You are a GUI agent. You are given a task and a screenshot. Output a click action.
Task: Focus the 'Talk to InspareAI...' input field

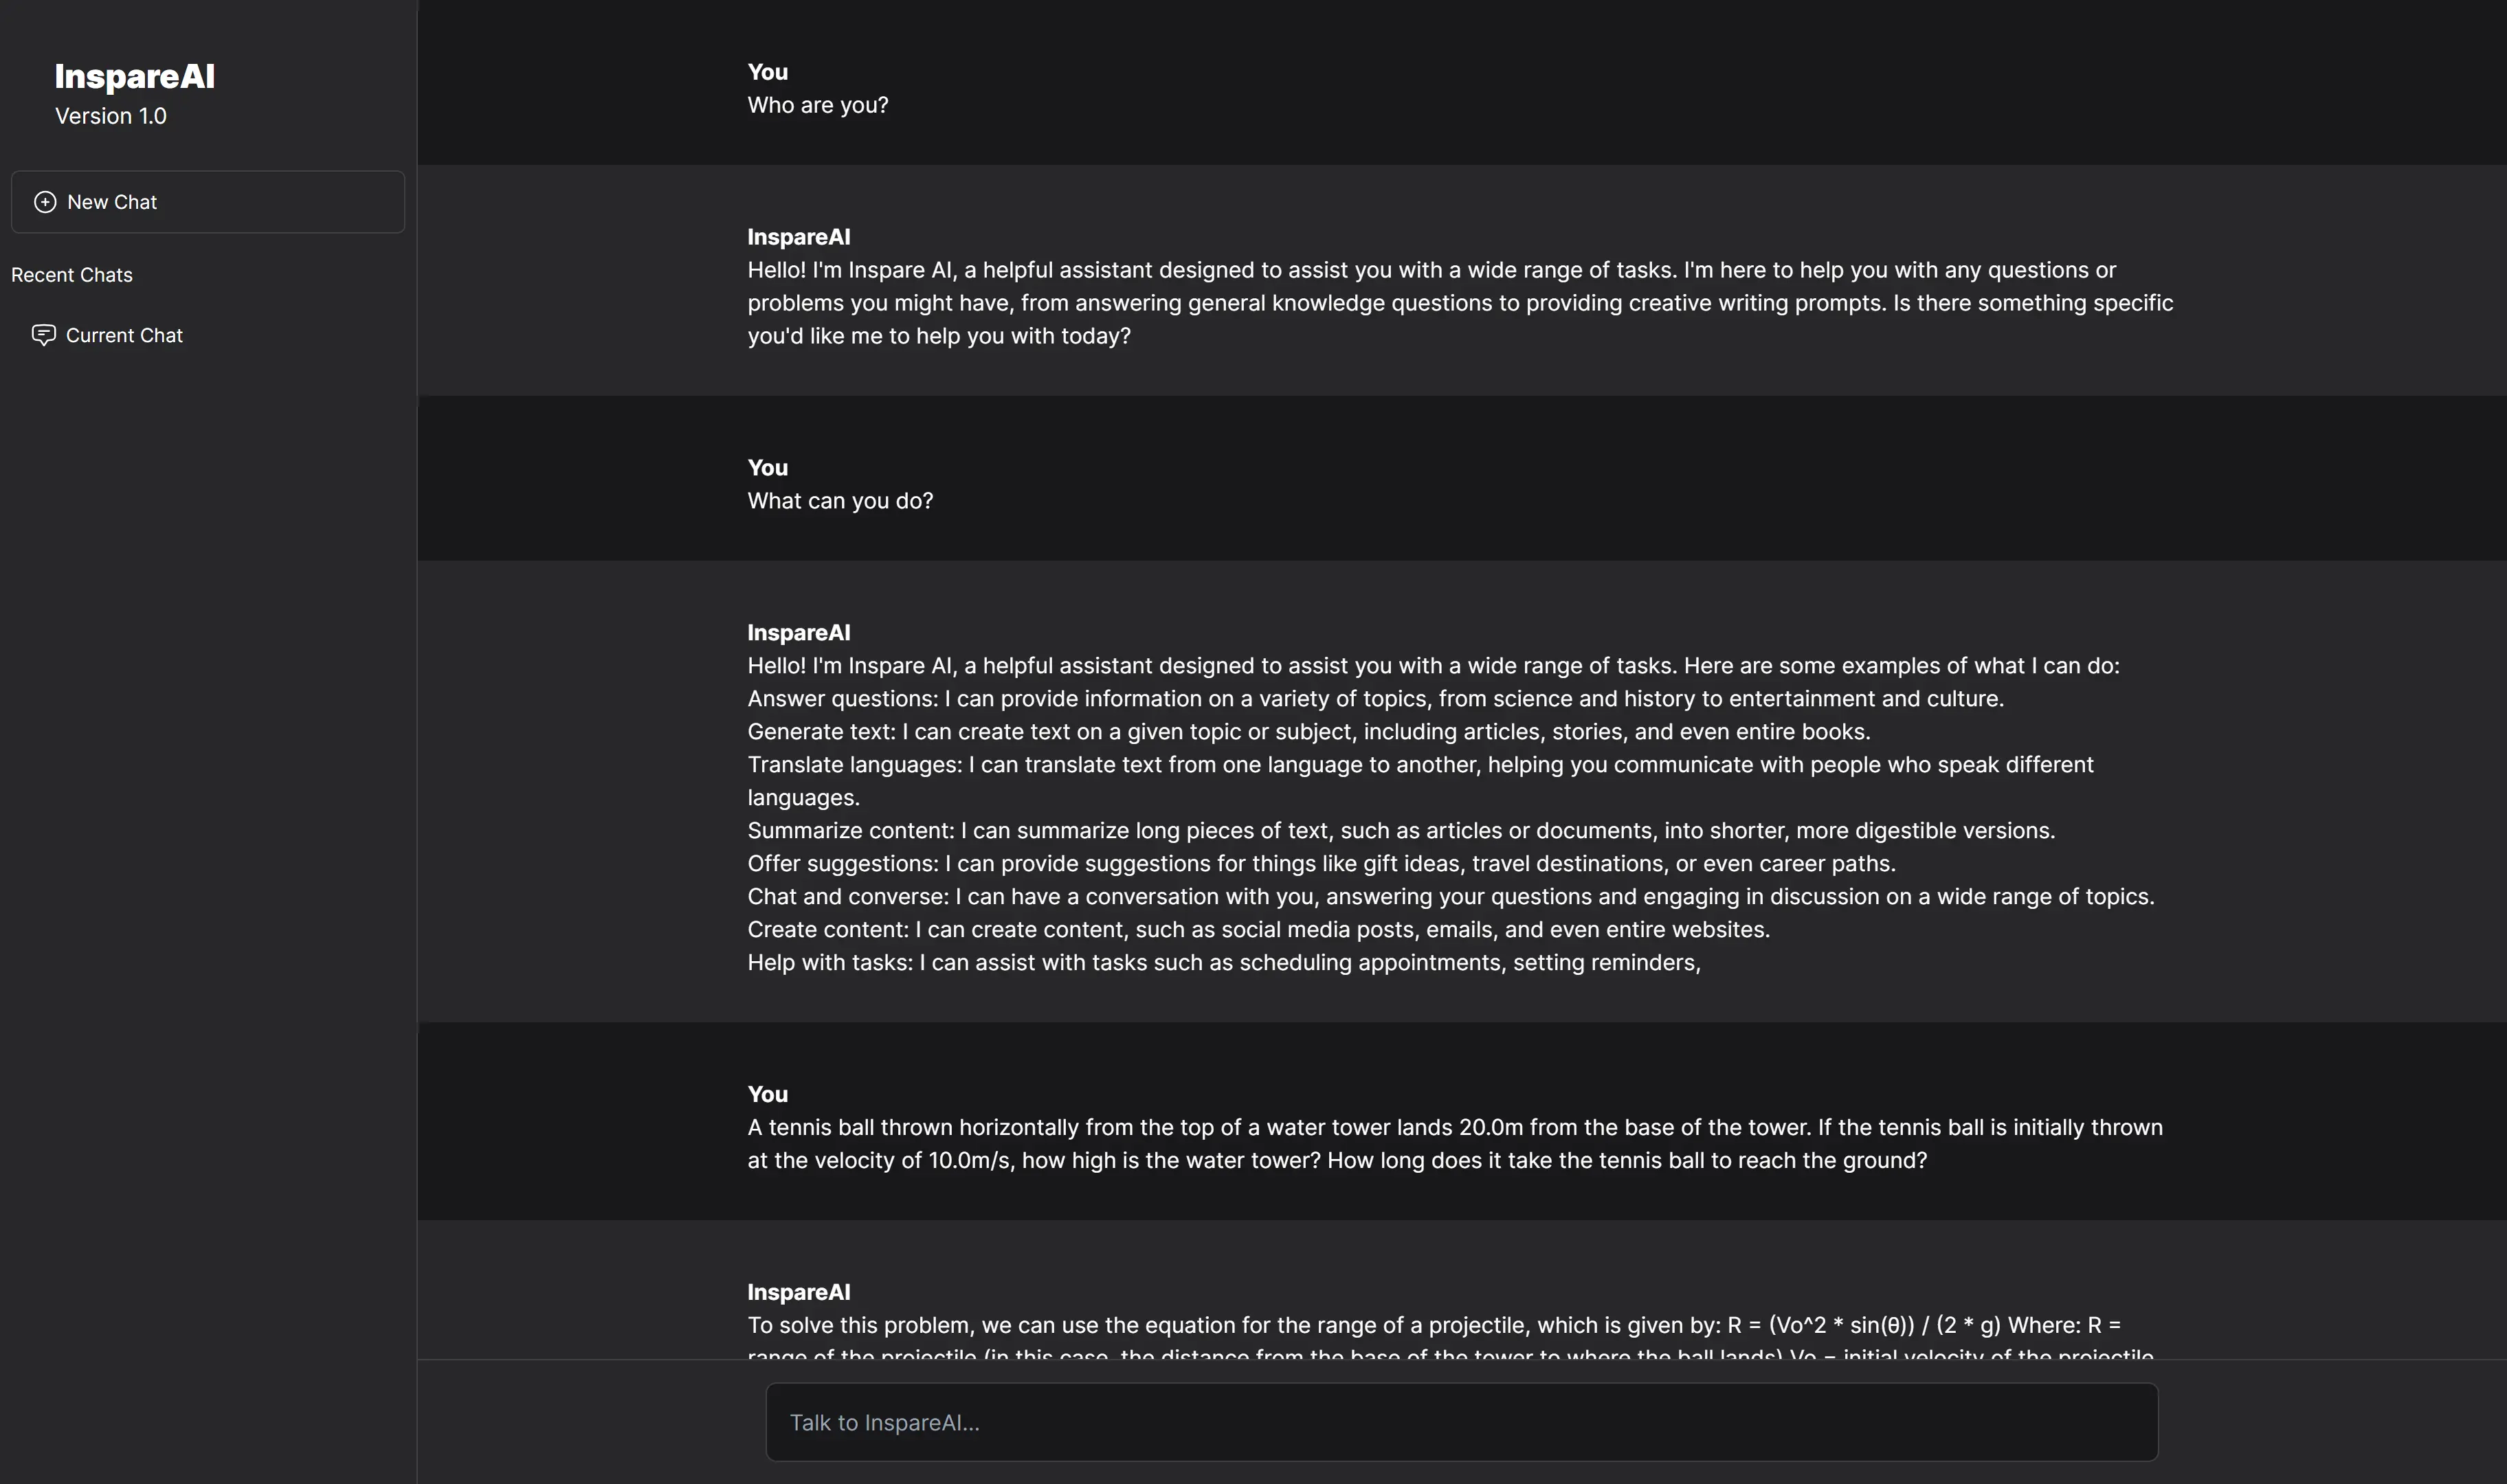pos(1461,1422)
